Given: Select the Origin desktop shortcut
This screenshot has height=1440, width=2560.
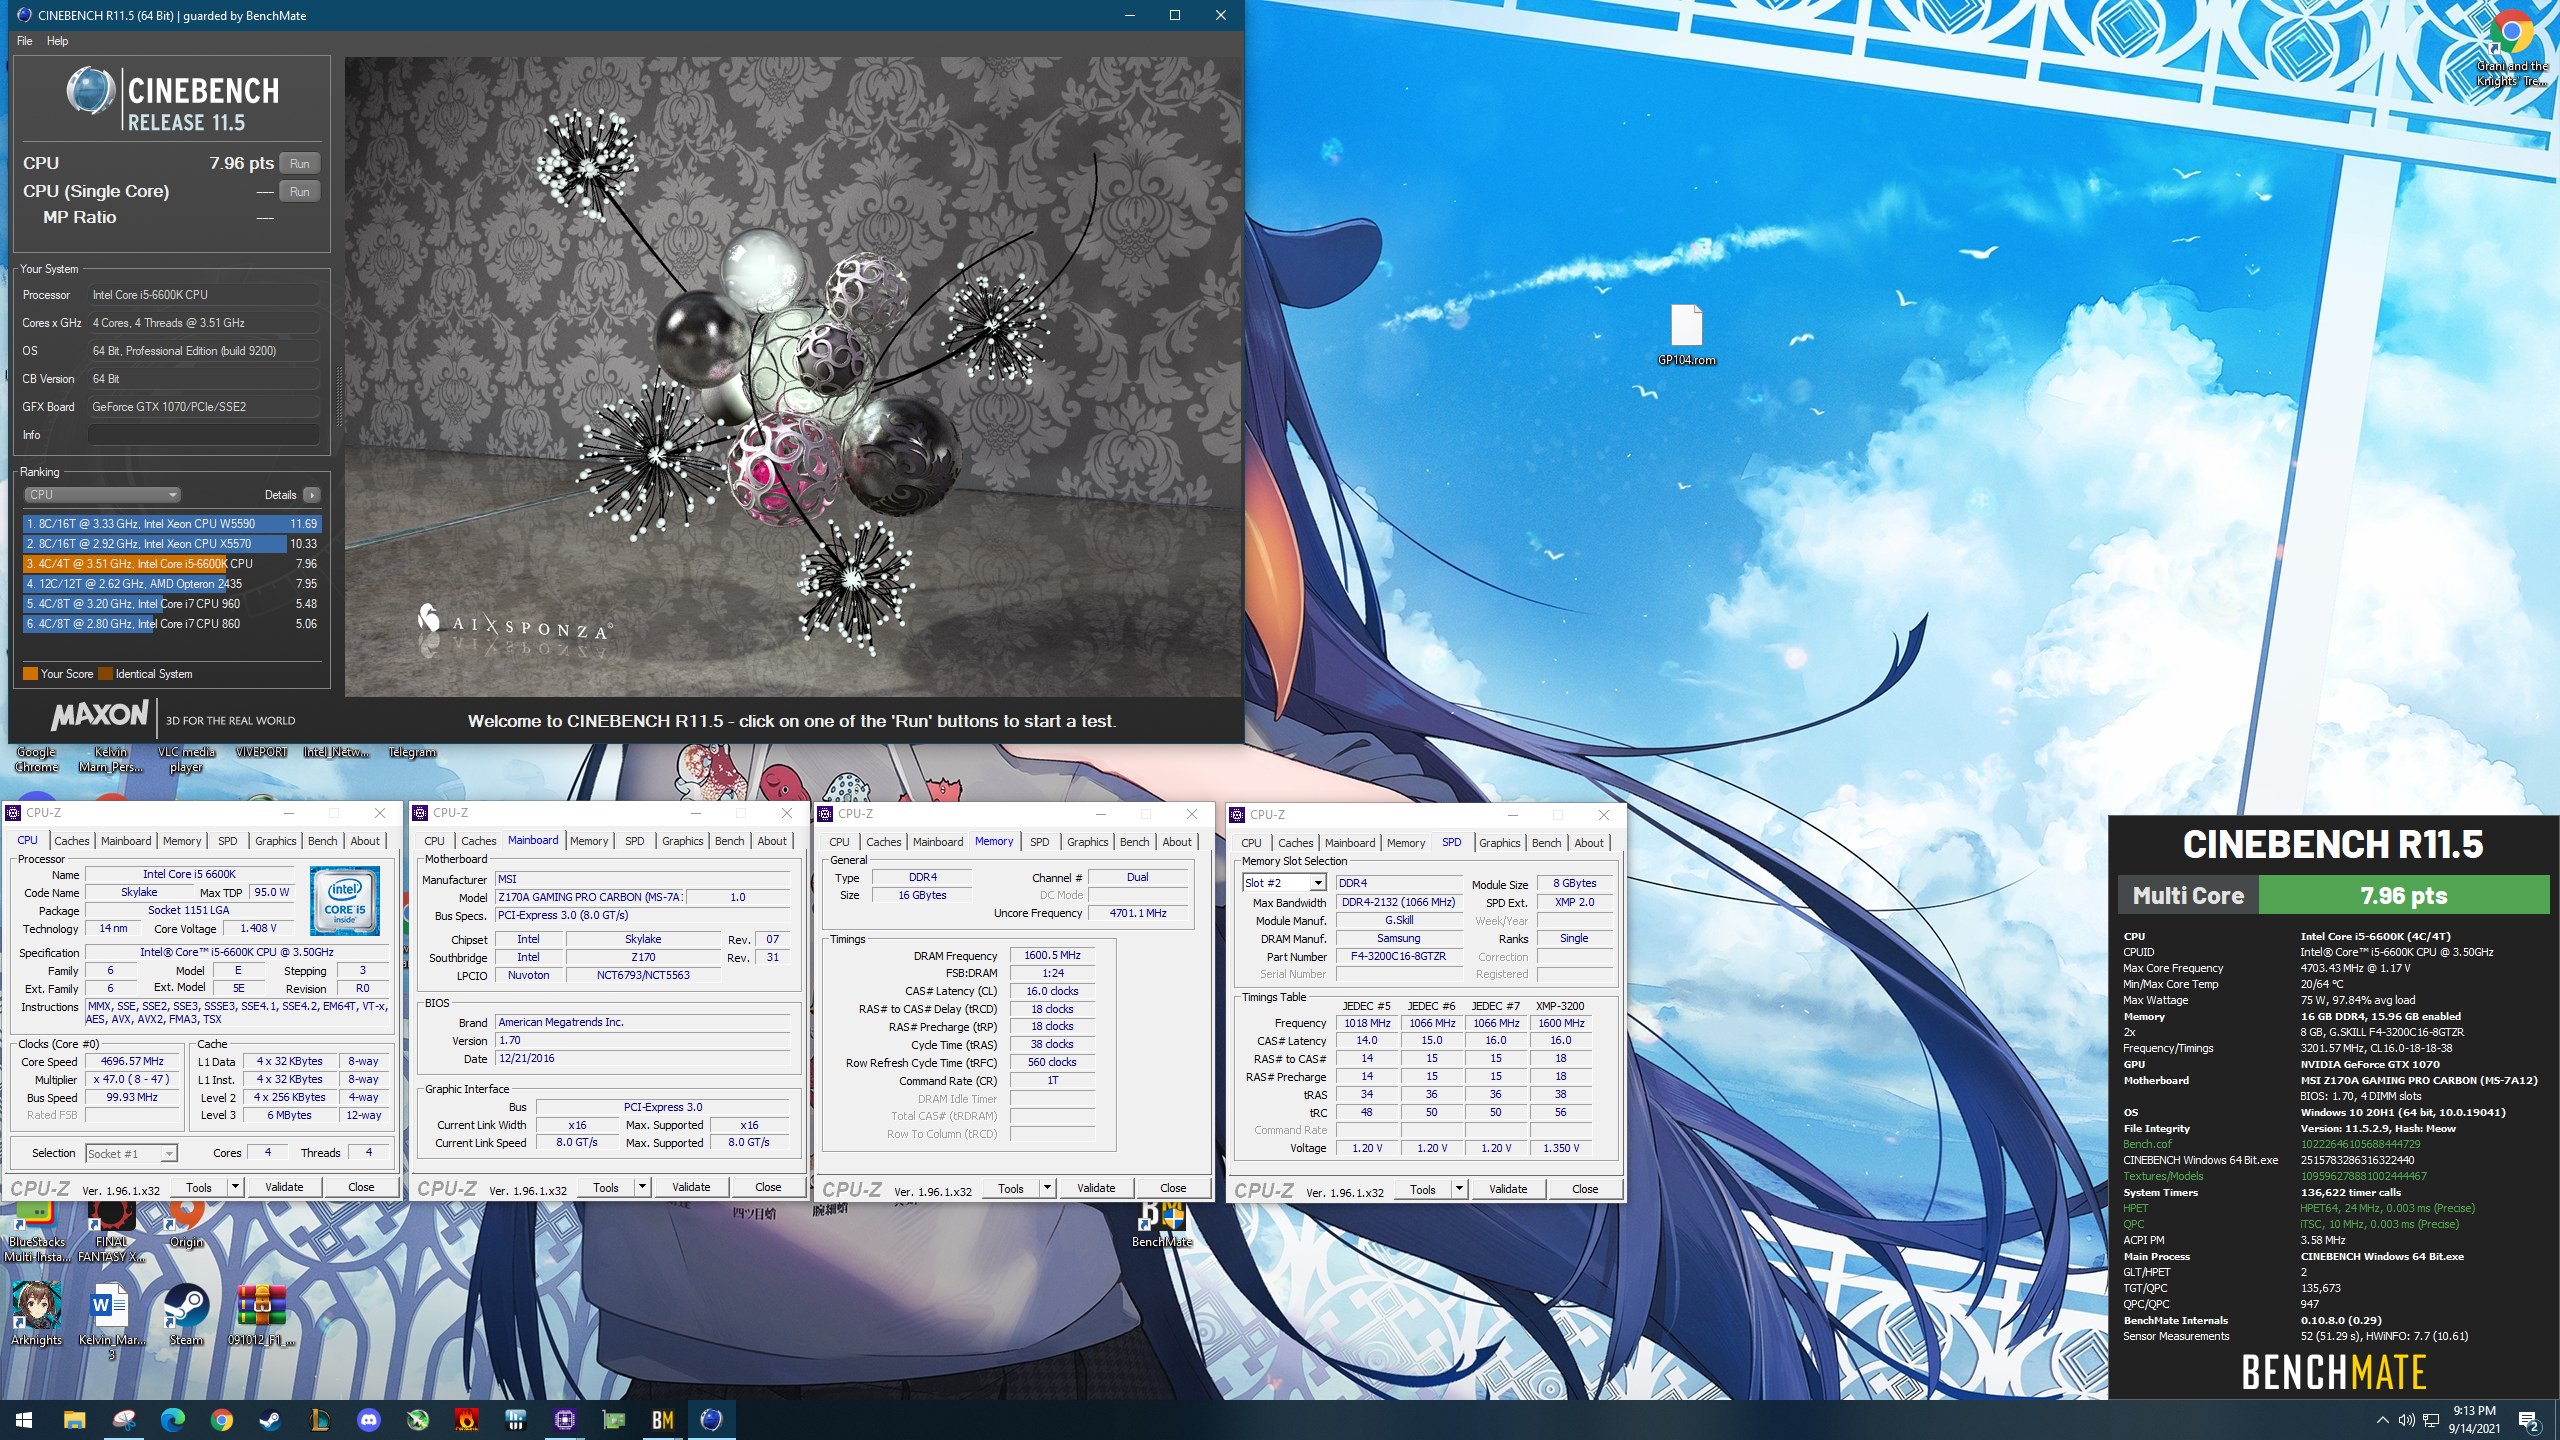Looking at the screenshot, I should point(186,1225).
